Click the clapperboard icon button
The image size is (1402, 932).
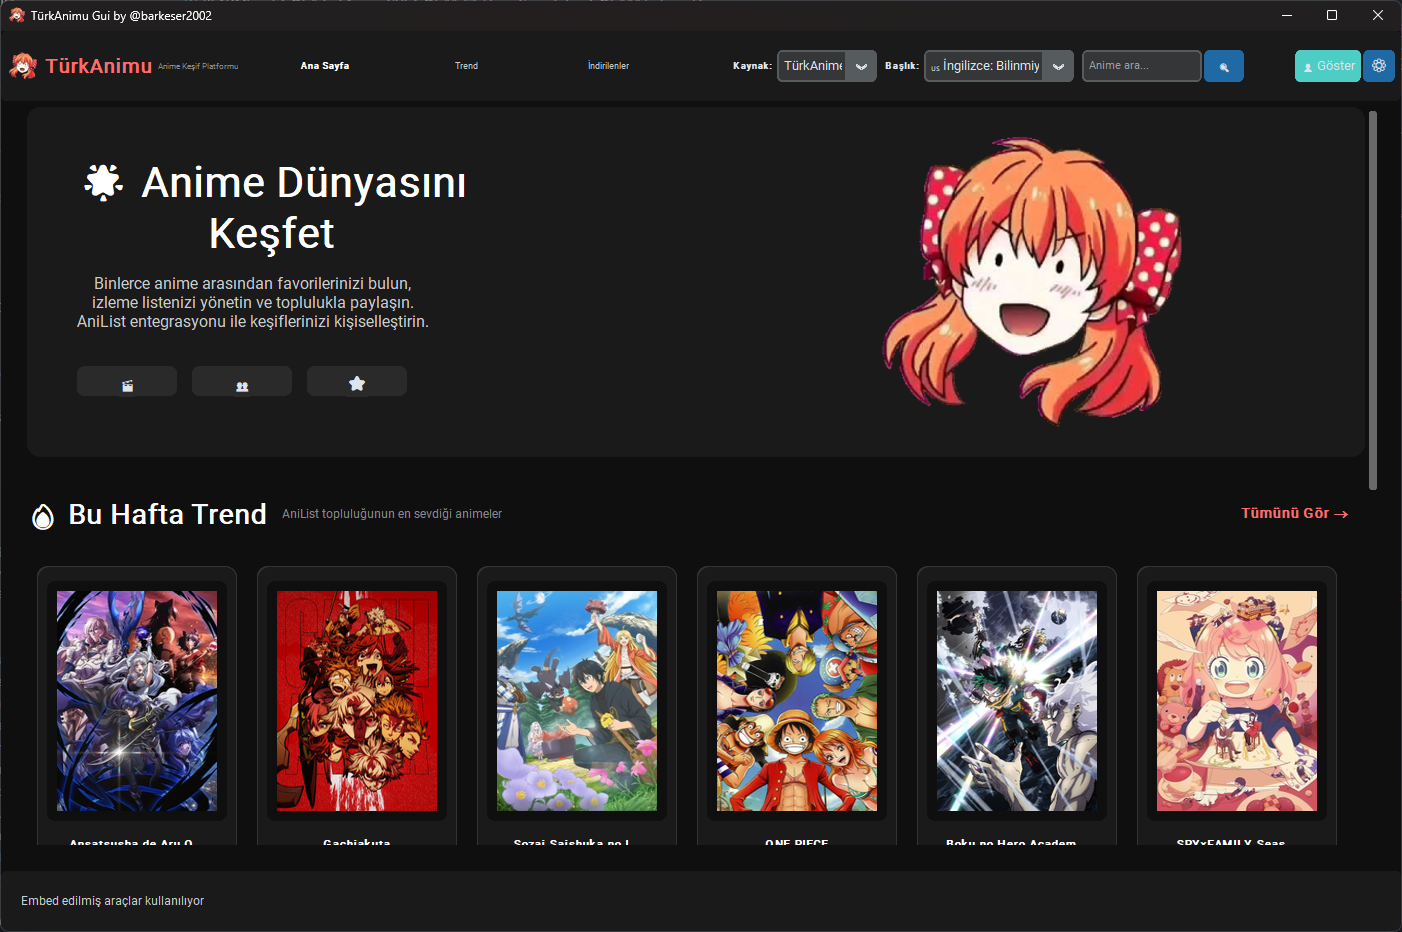(127, 382)
